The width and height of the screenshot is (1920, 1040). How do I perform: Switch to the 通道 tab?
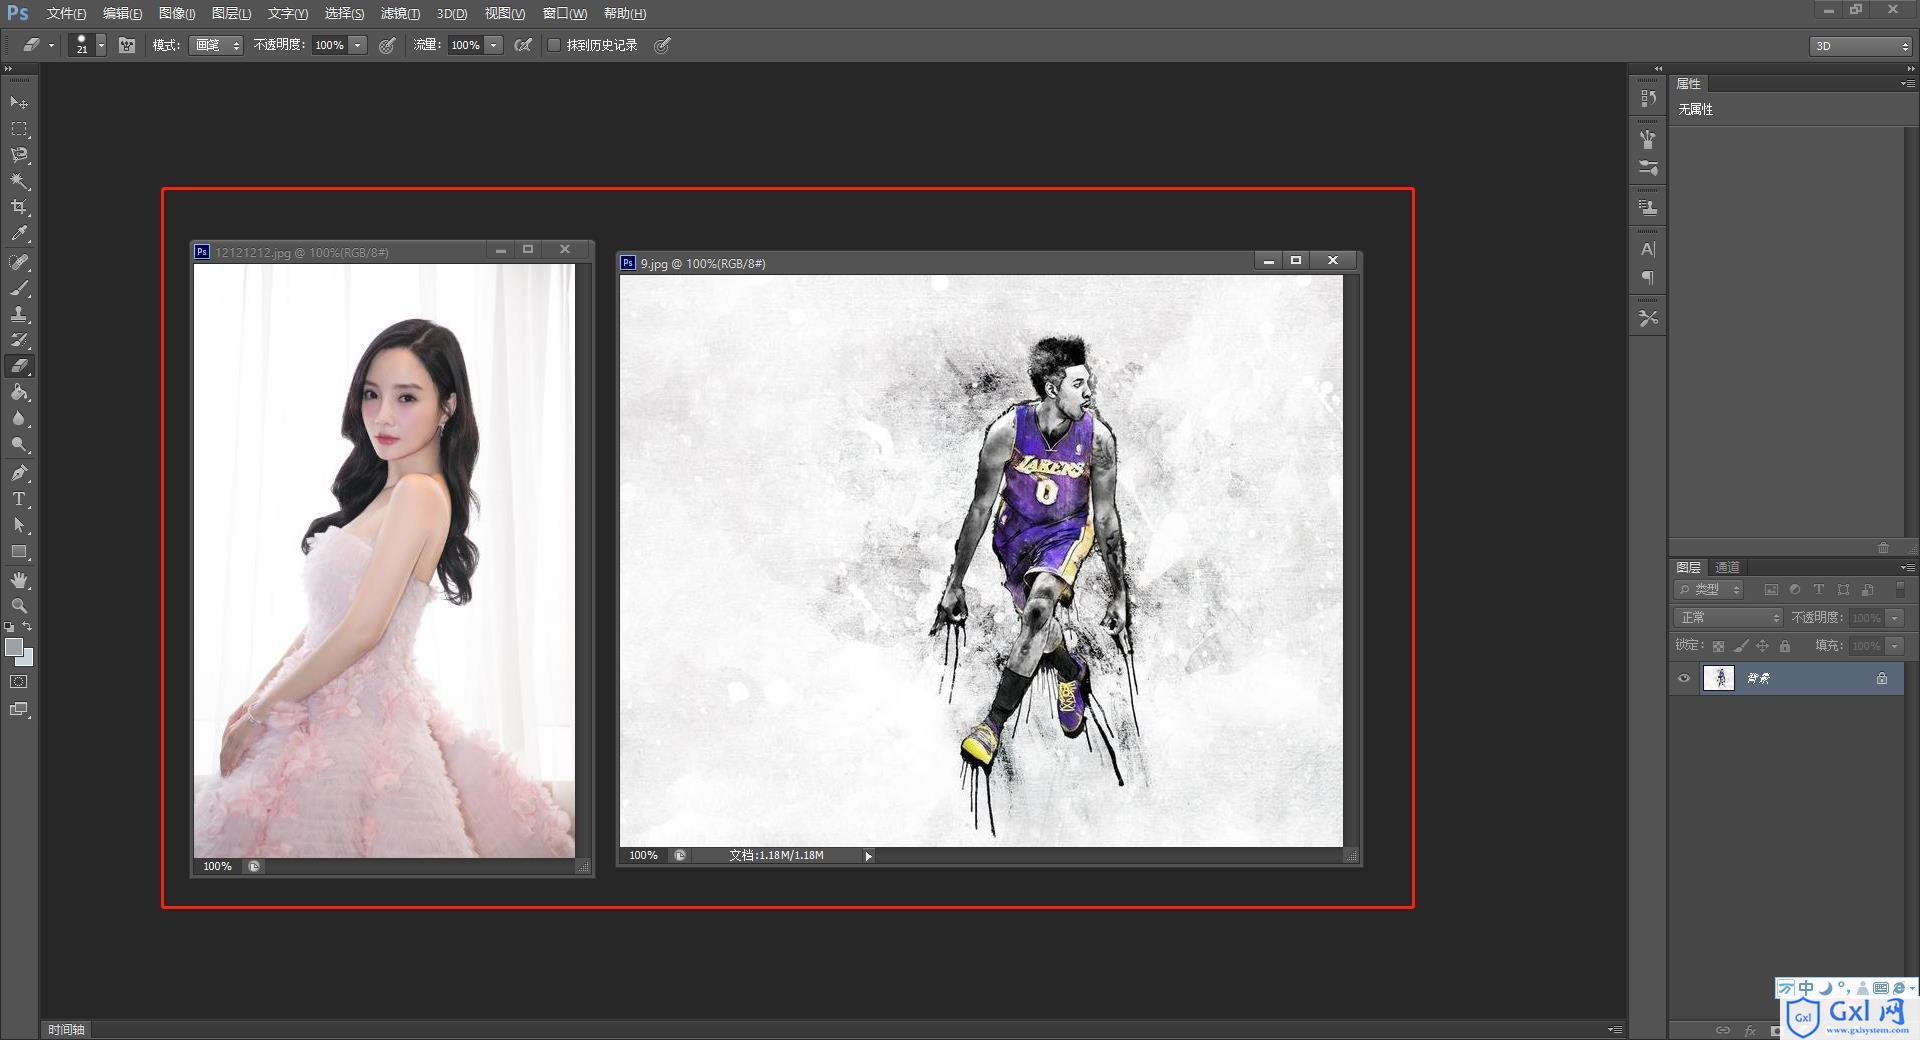point(1727,567)
